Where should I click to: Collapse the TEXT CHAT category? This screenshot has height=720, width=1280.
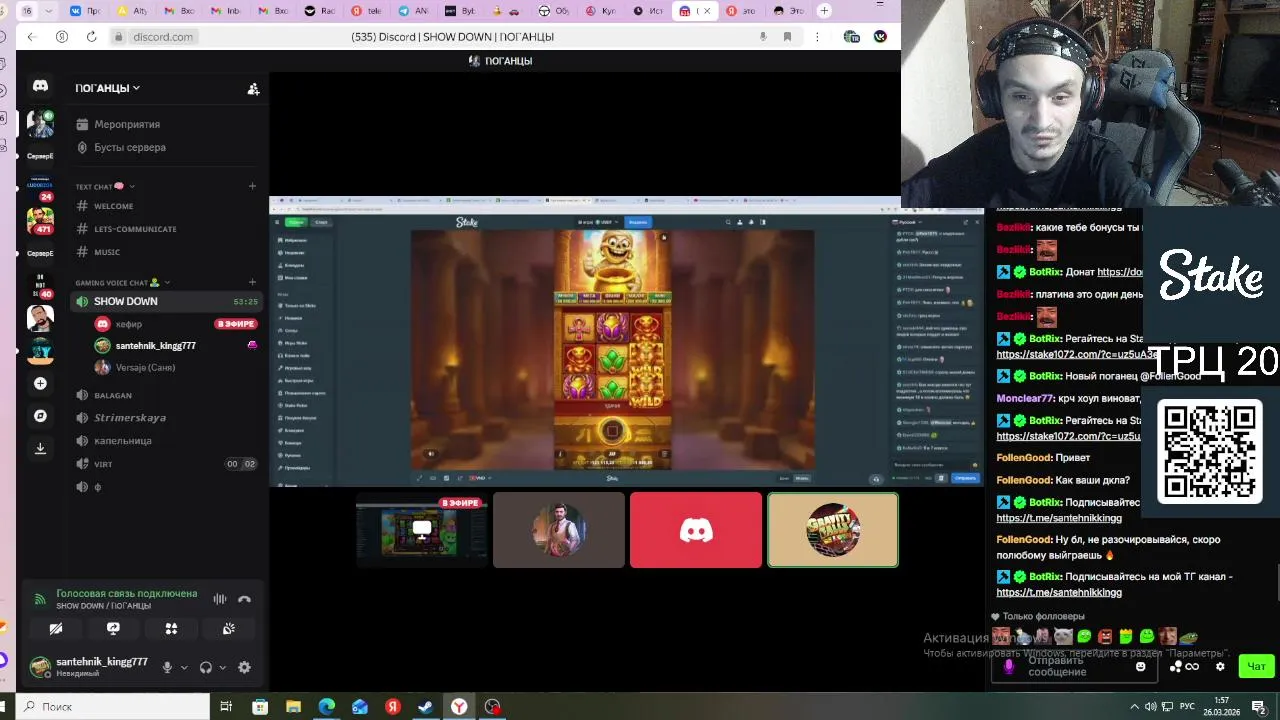104,186
